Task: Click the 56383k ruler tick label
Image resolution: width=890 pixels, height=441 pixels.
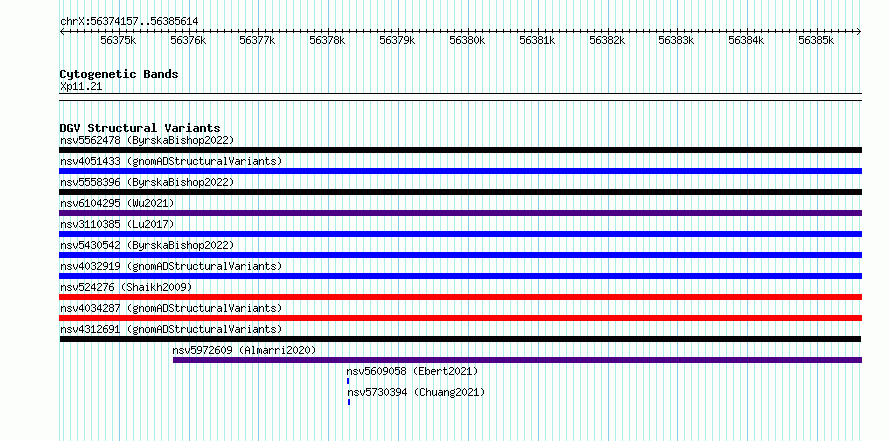Action: [676, 40]
